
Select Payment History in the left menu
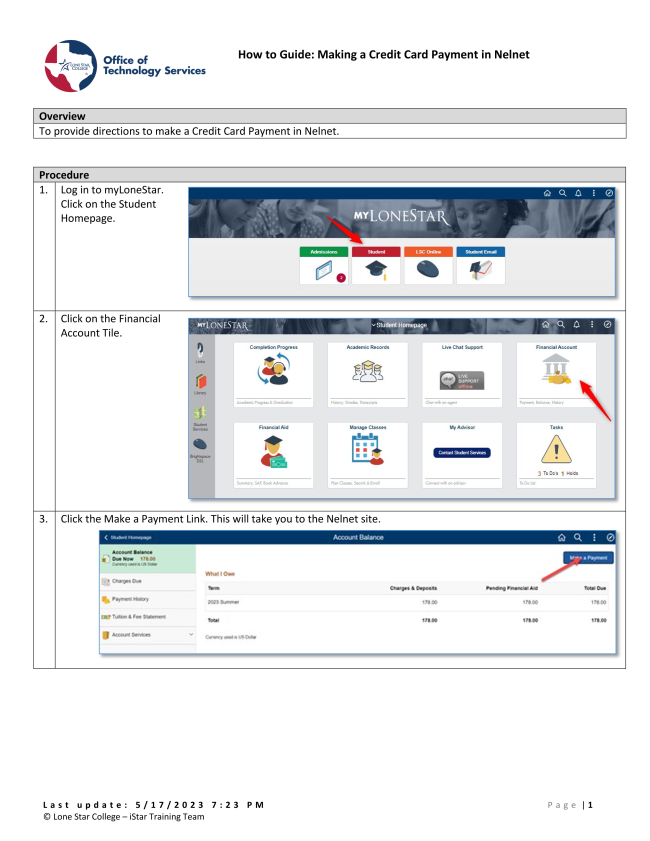point(147,599)
